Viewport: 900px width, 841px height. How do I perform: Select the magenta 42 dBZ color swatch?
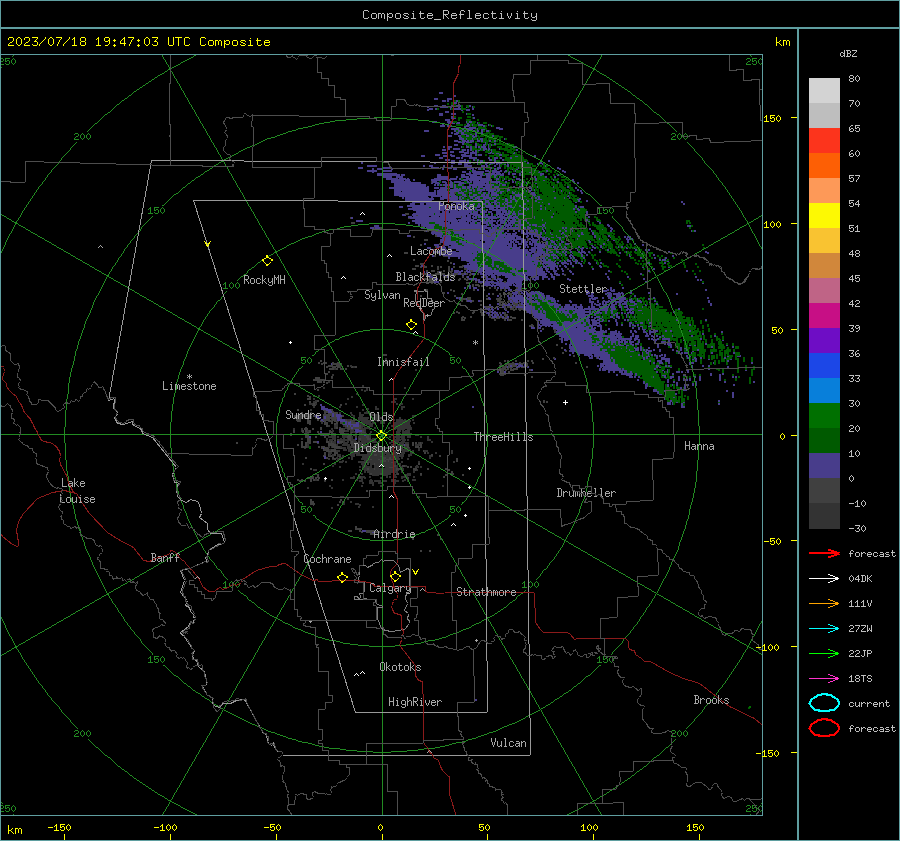coord(824,315)
